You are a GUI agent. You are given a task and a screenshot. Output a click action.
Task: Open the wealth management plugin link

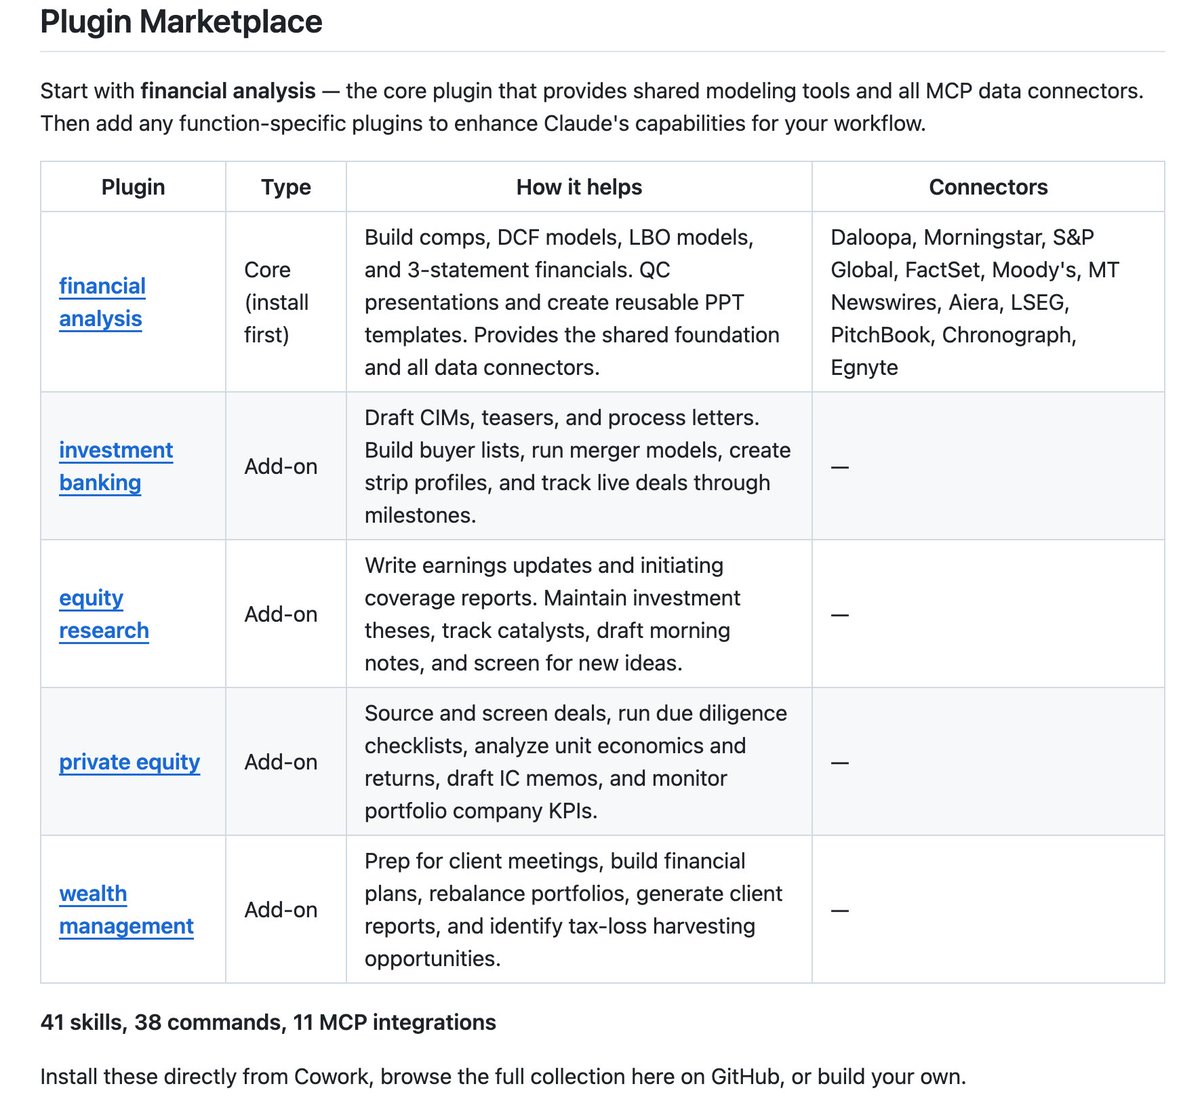click(x=126, y=910)
